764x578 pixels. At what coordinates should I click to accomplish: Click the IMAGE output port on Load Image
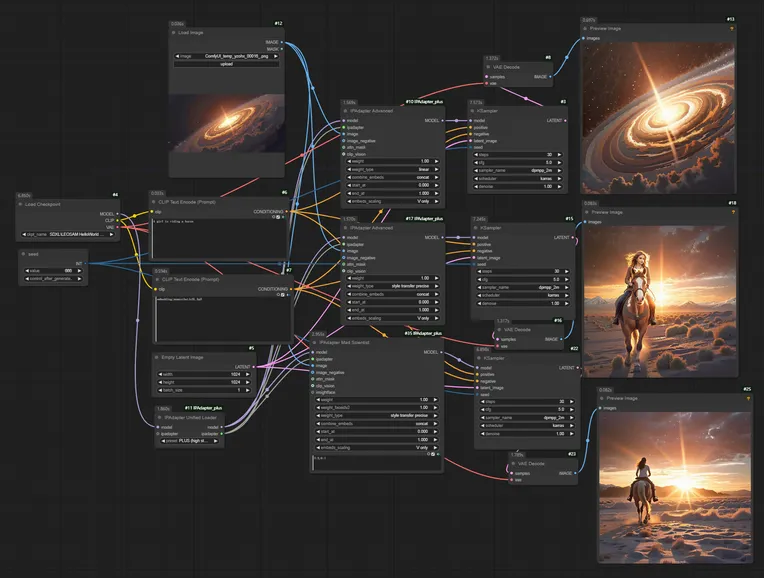pos(283,43)
